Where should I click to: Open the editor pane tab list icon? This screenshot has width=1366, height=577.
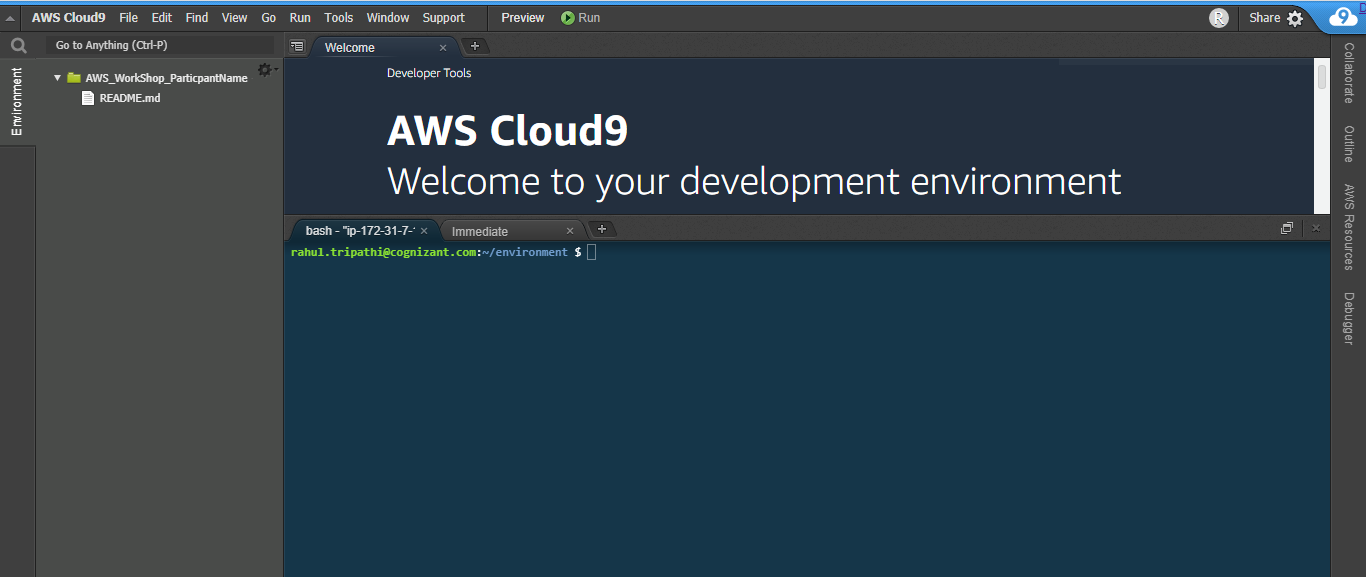tap(297, 46)
